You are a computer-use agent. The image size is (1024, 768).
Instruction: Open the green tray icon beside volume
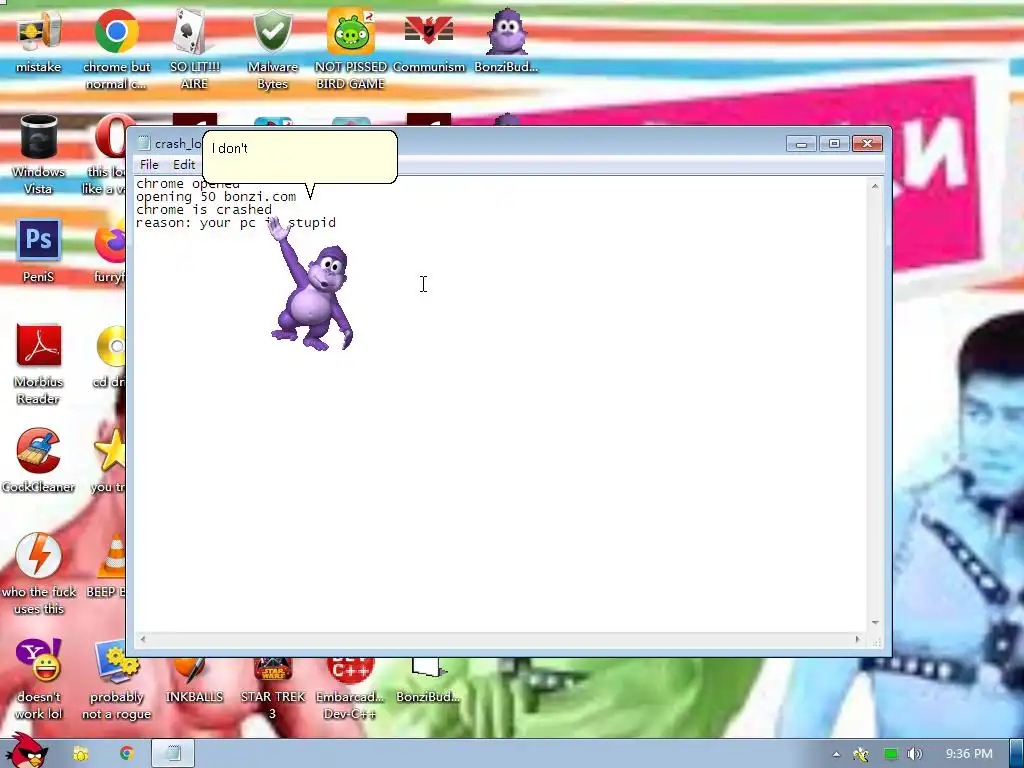891,754
